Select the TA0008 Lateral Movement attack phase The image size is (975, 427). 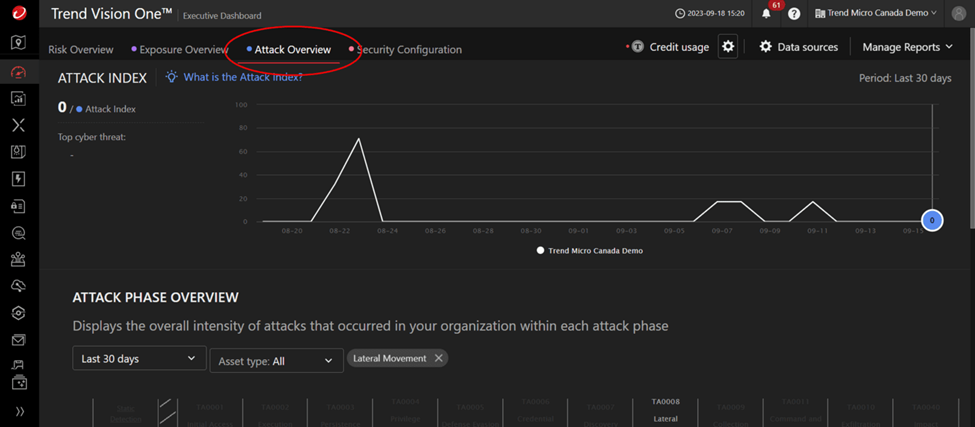coord(665,411)
